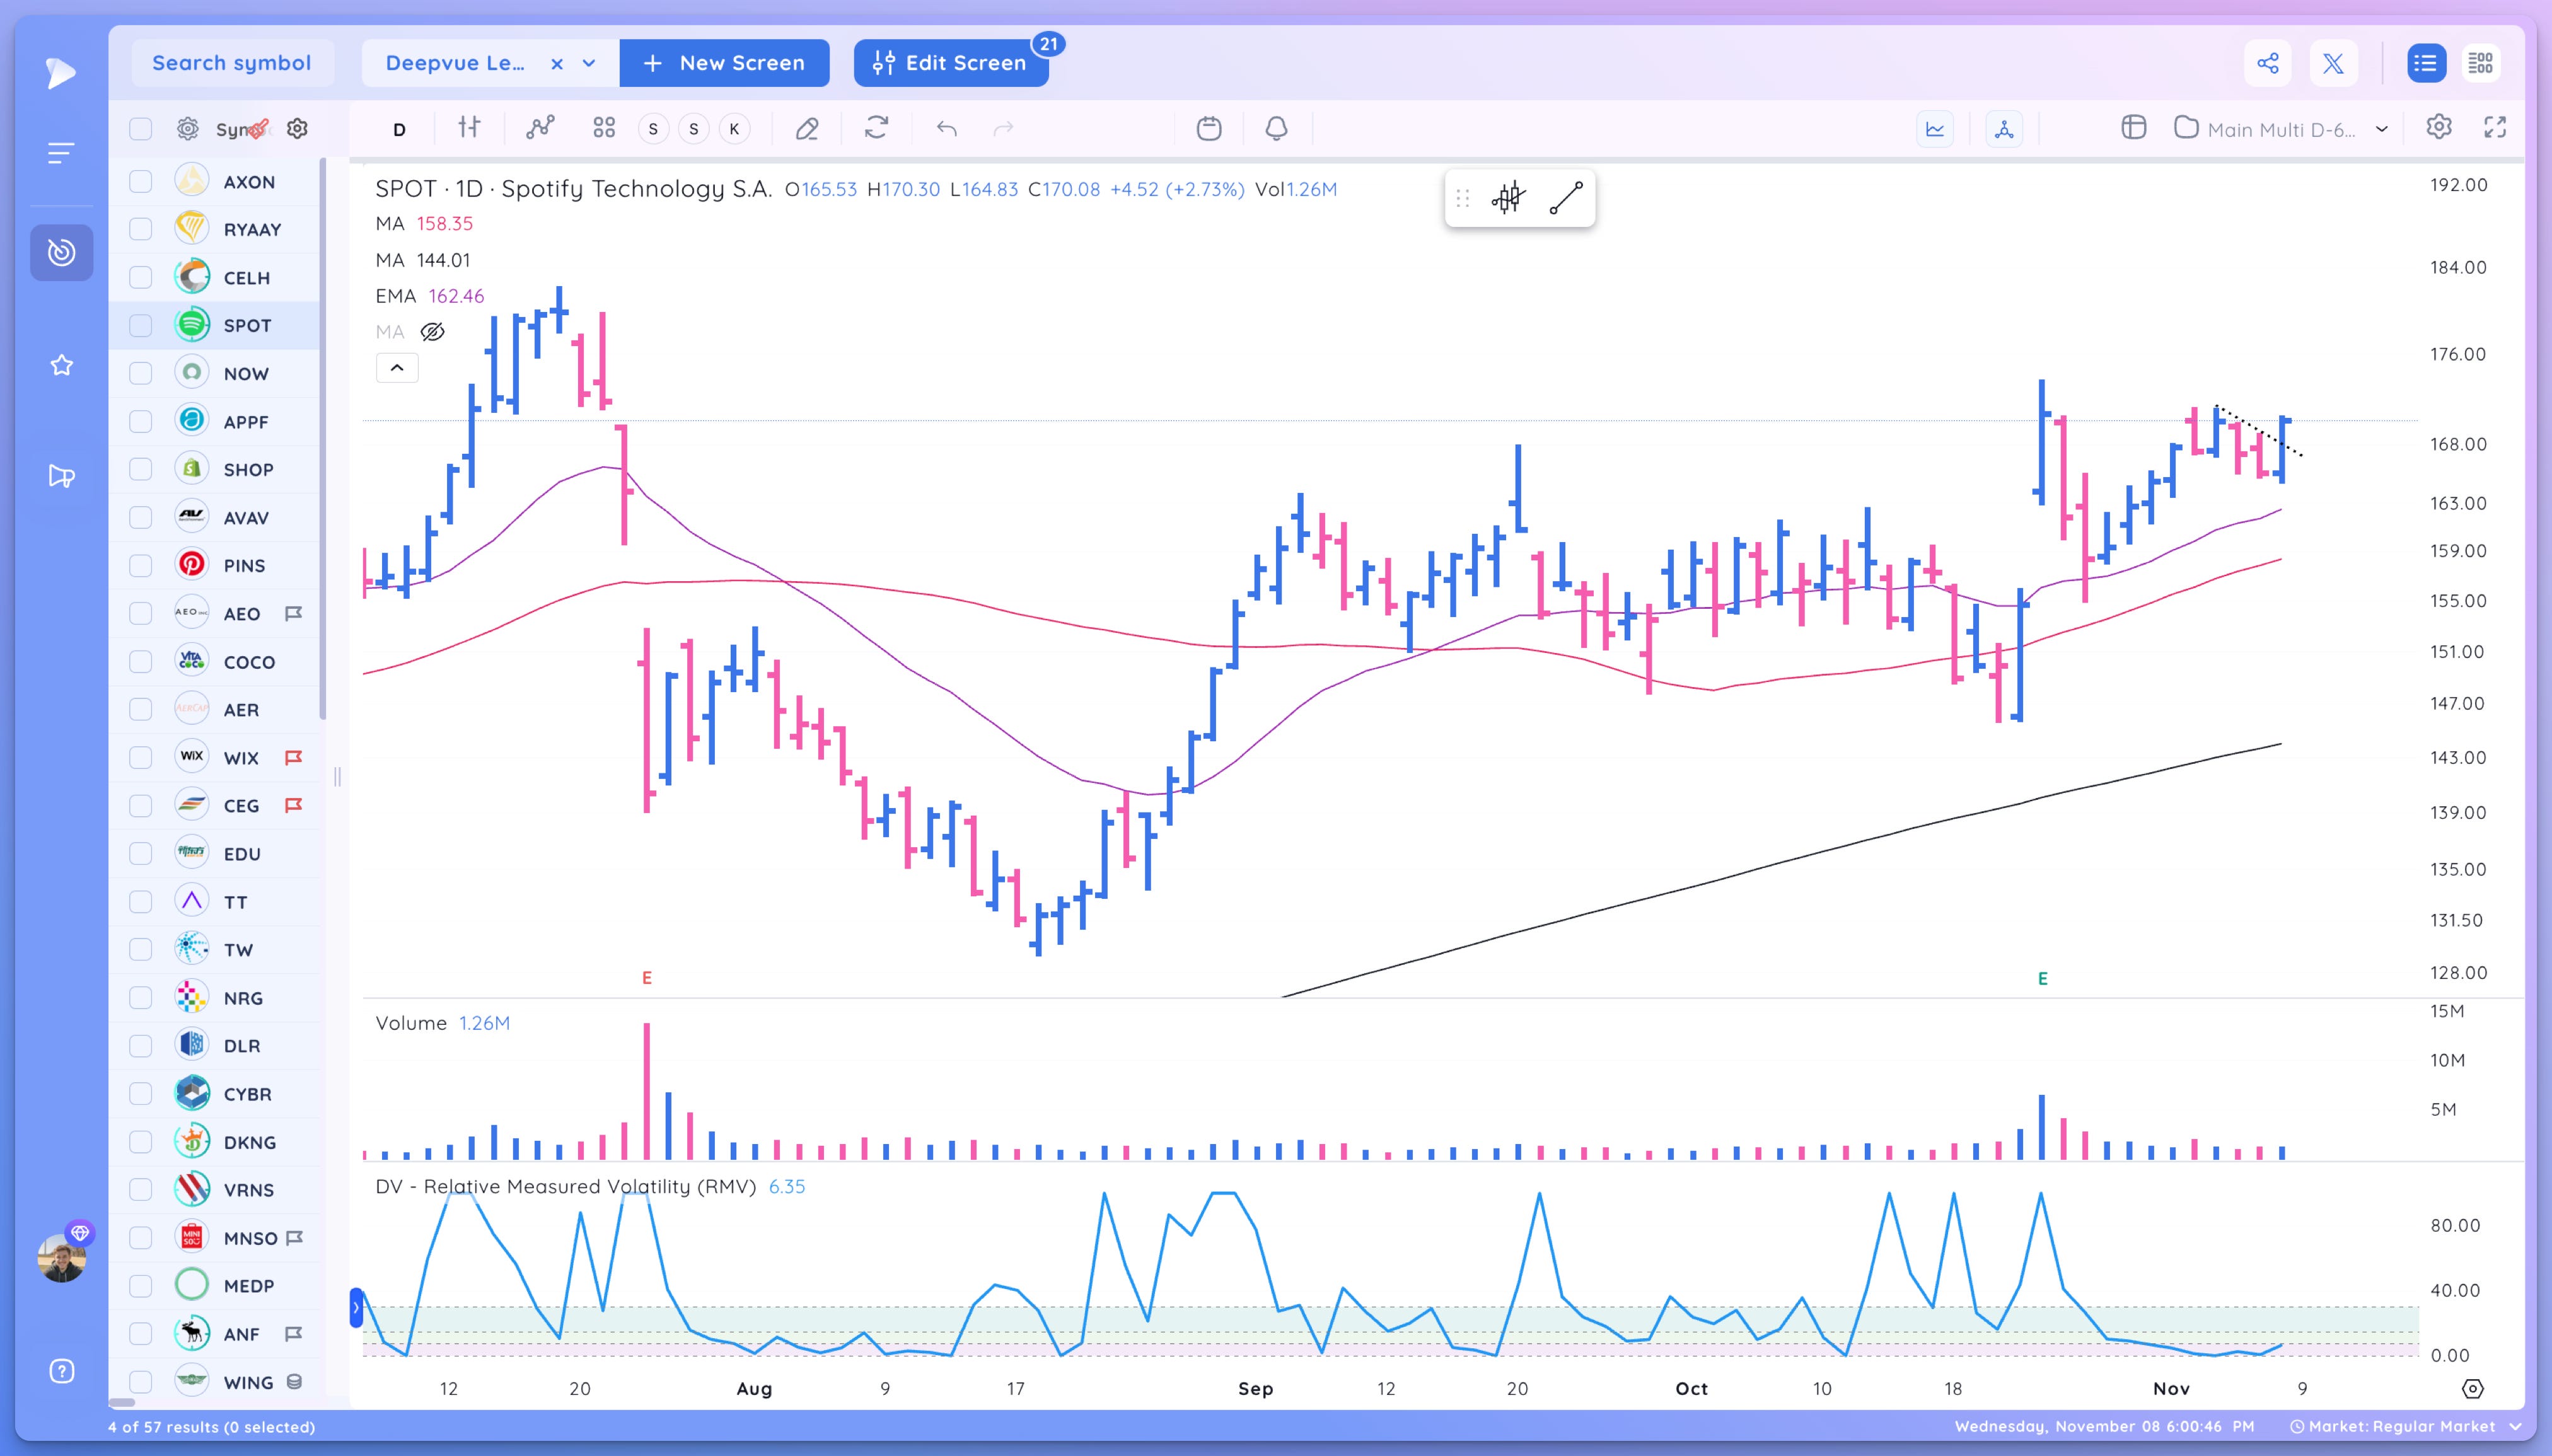The image size is (2552, 1456).
Task: Open the indicators line-graph icon
Action: pyautogui.click(x=540, y=128)
